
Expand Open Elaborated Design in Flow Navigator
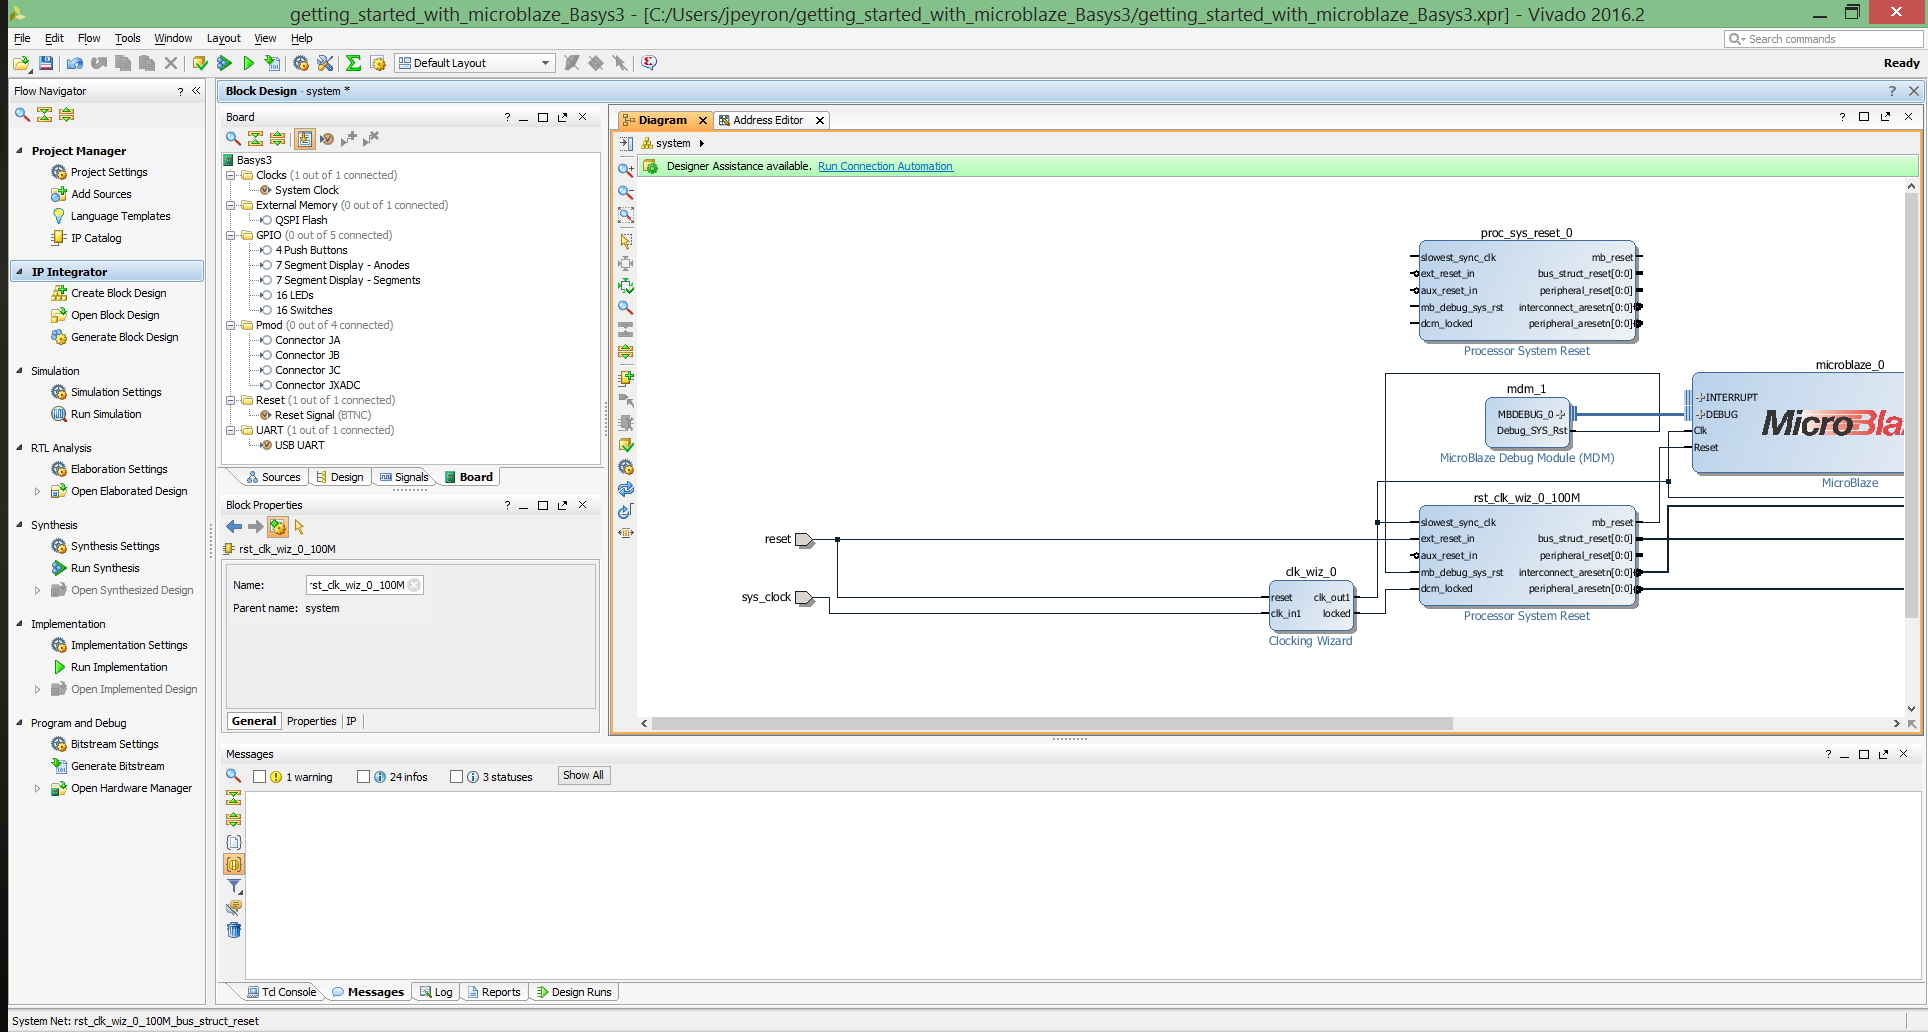click(x=38, y=491)
